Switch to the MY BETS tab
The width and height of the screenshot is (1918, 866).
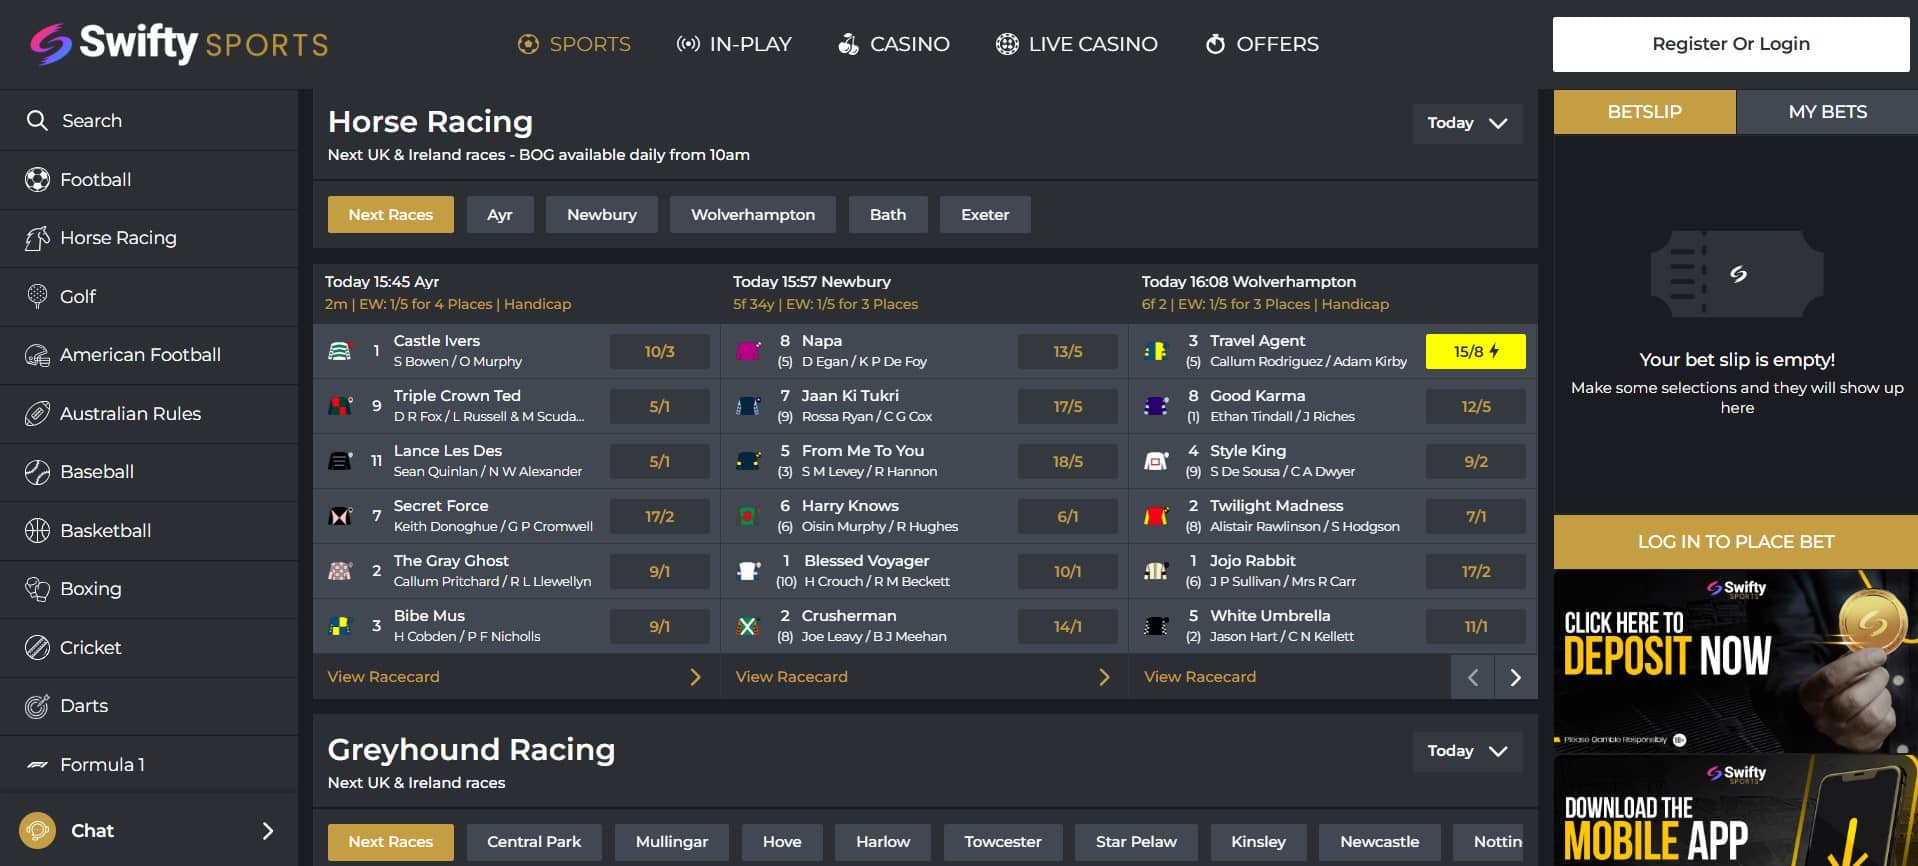1827,112
